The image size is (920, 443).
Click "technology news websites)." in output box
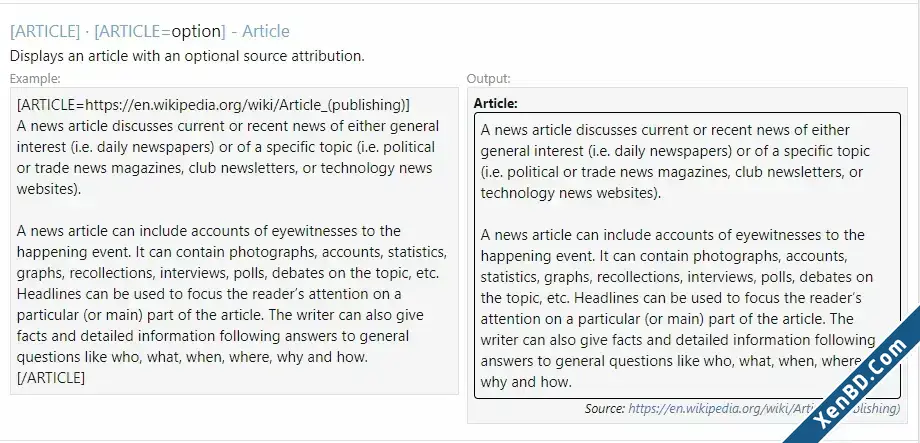click(571, 193)
